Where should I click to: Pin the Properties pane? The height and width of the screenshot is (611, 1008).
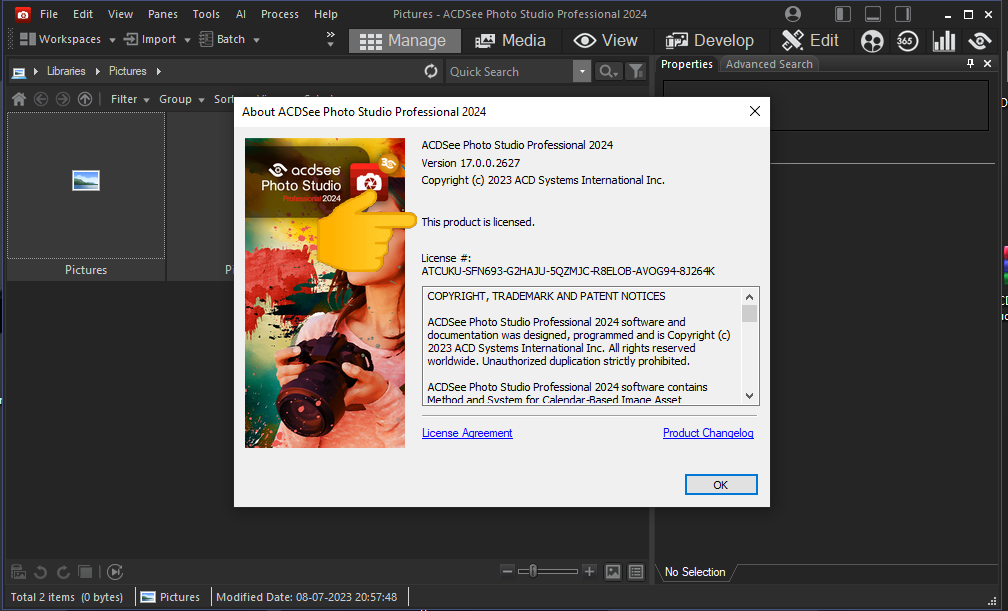point(970,64)
